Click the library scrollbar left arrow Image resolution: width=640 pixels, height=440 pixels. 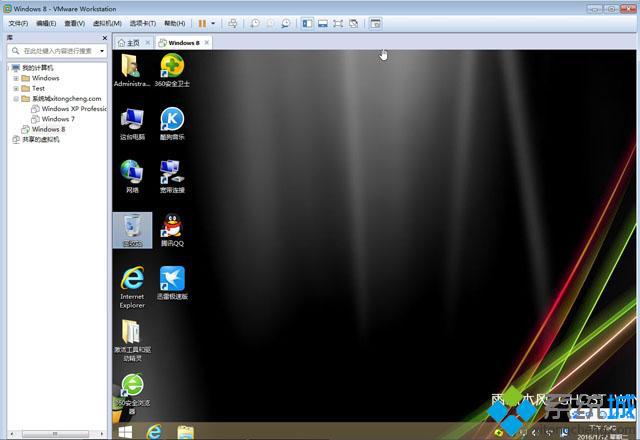pos(11,433)
